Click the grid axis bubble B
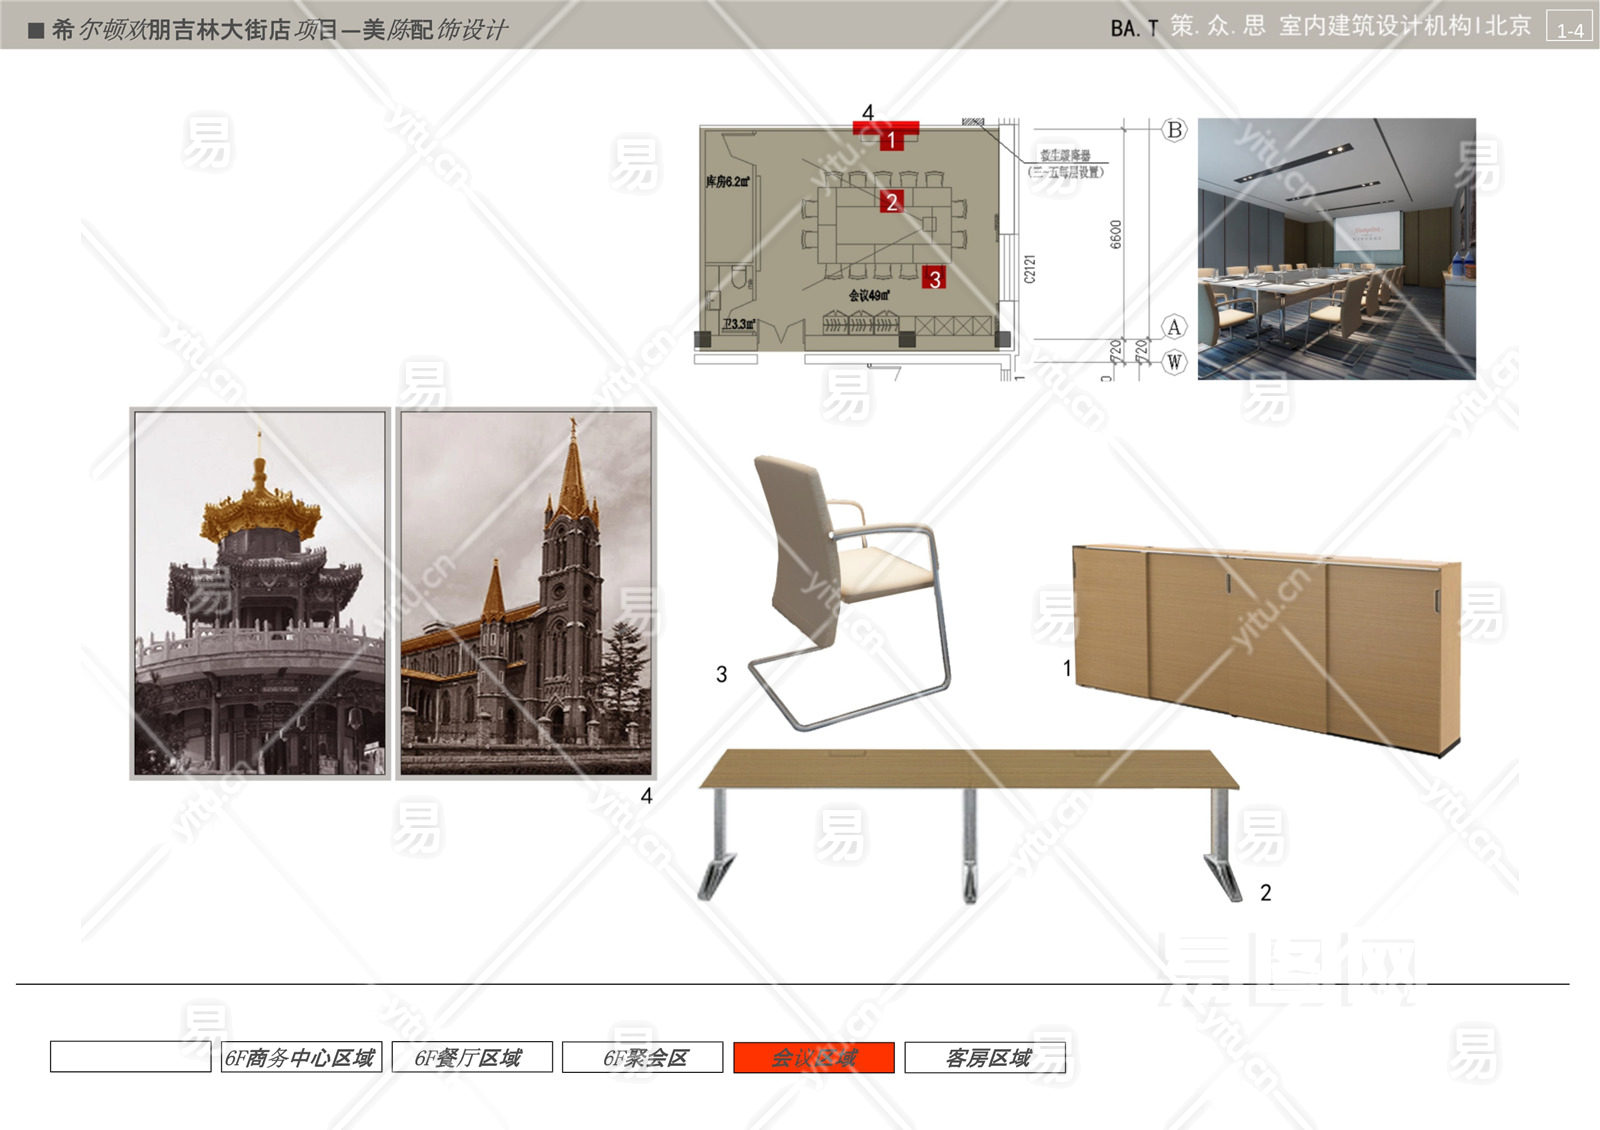Viewport: 1600px width, 1130px height. tap(1174, 130)
